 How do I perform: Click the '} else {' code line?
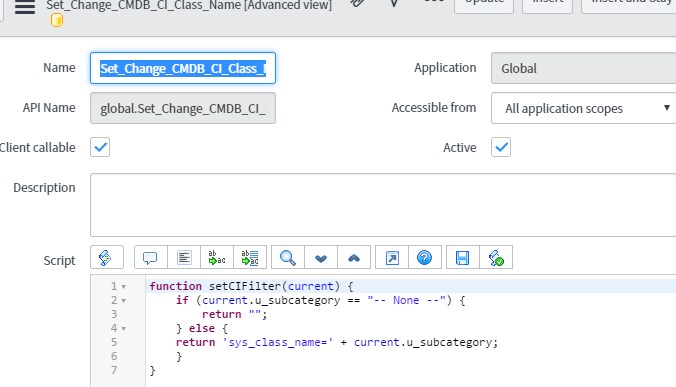click(x=202, y=328)
